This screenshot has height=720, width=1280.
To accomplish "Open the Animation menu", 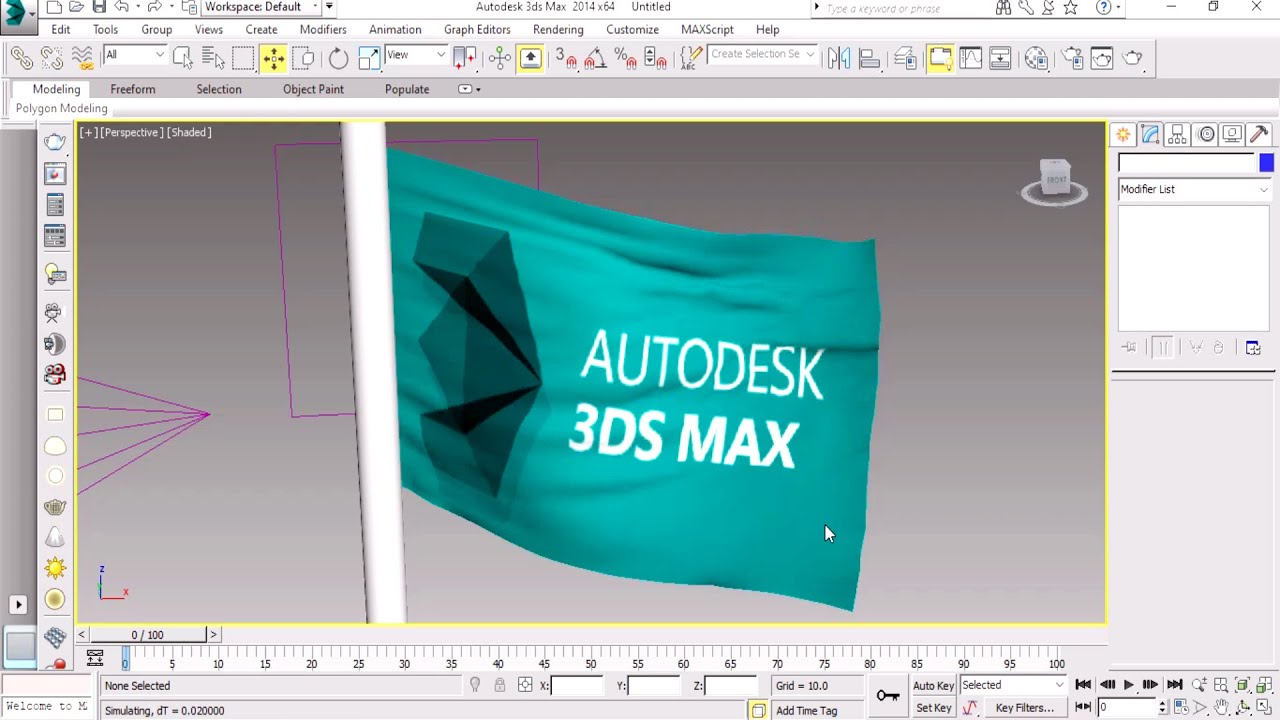I will 395,29.
